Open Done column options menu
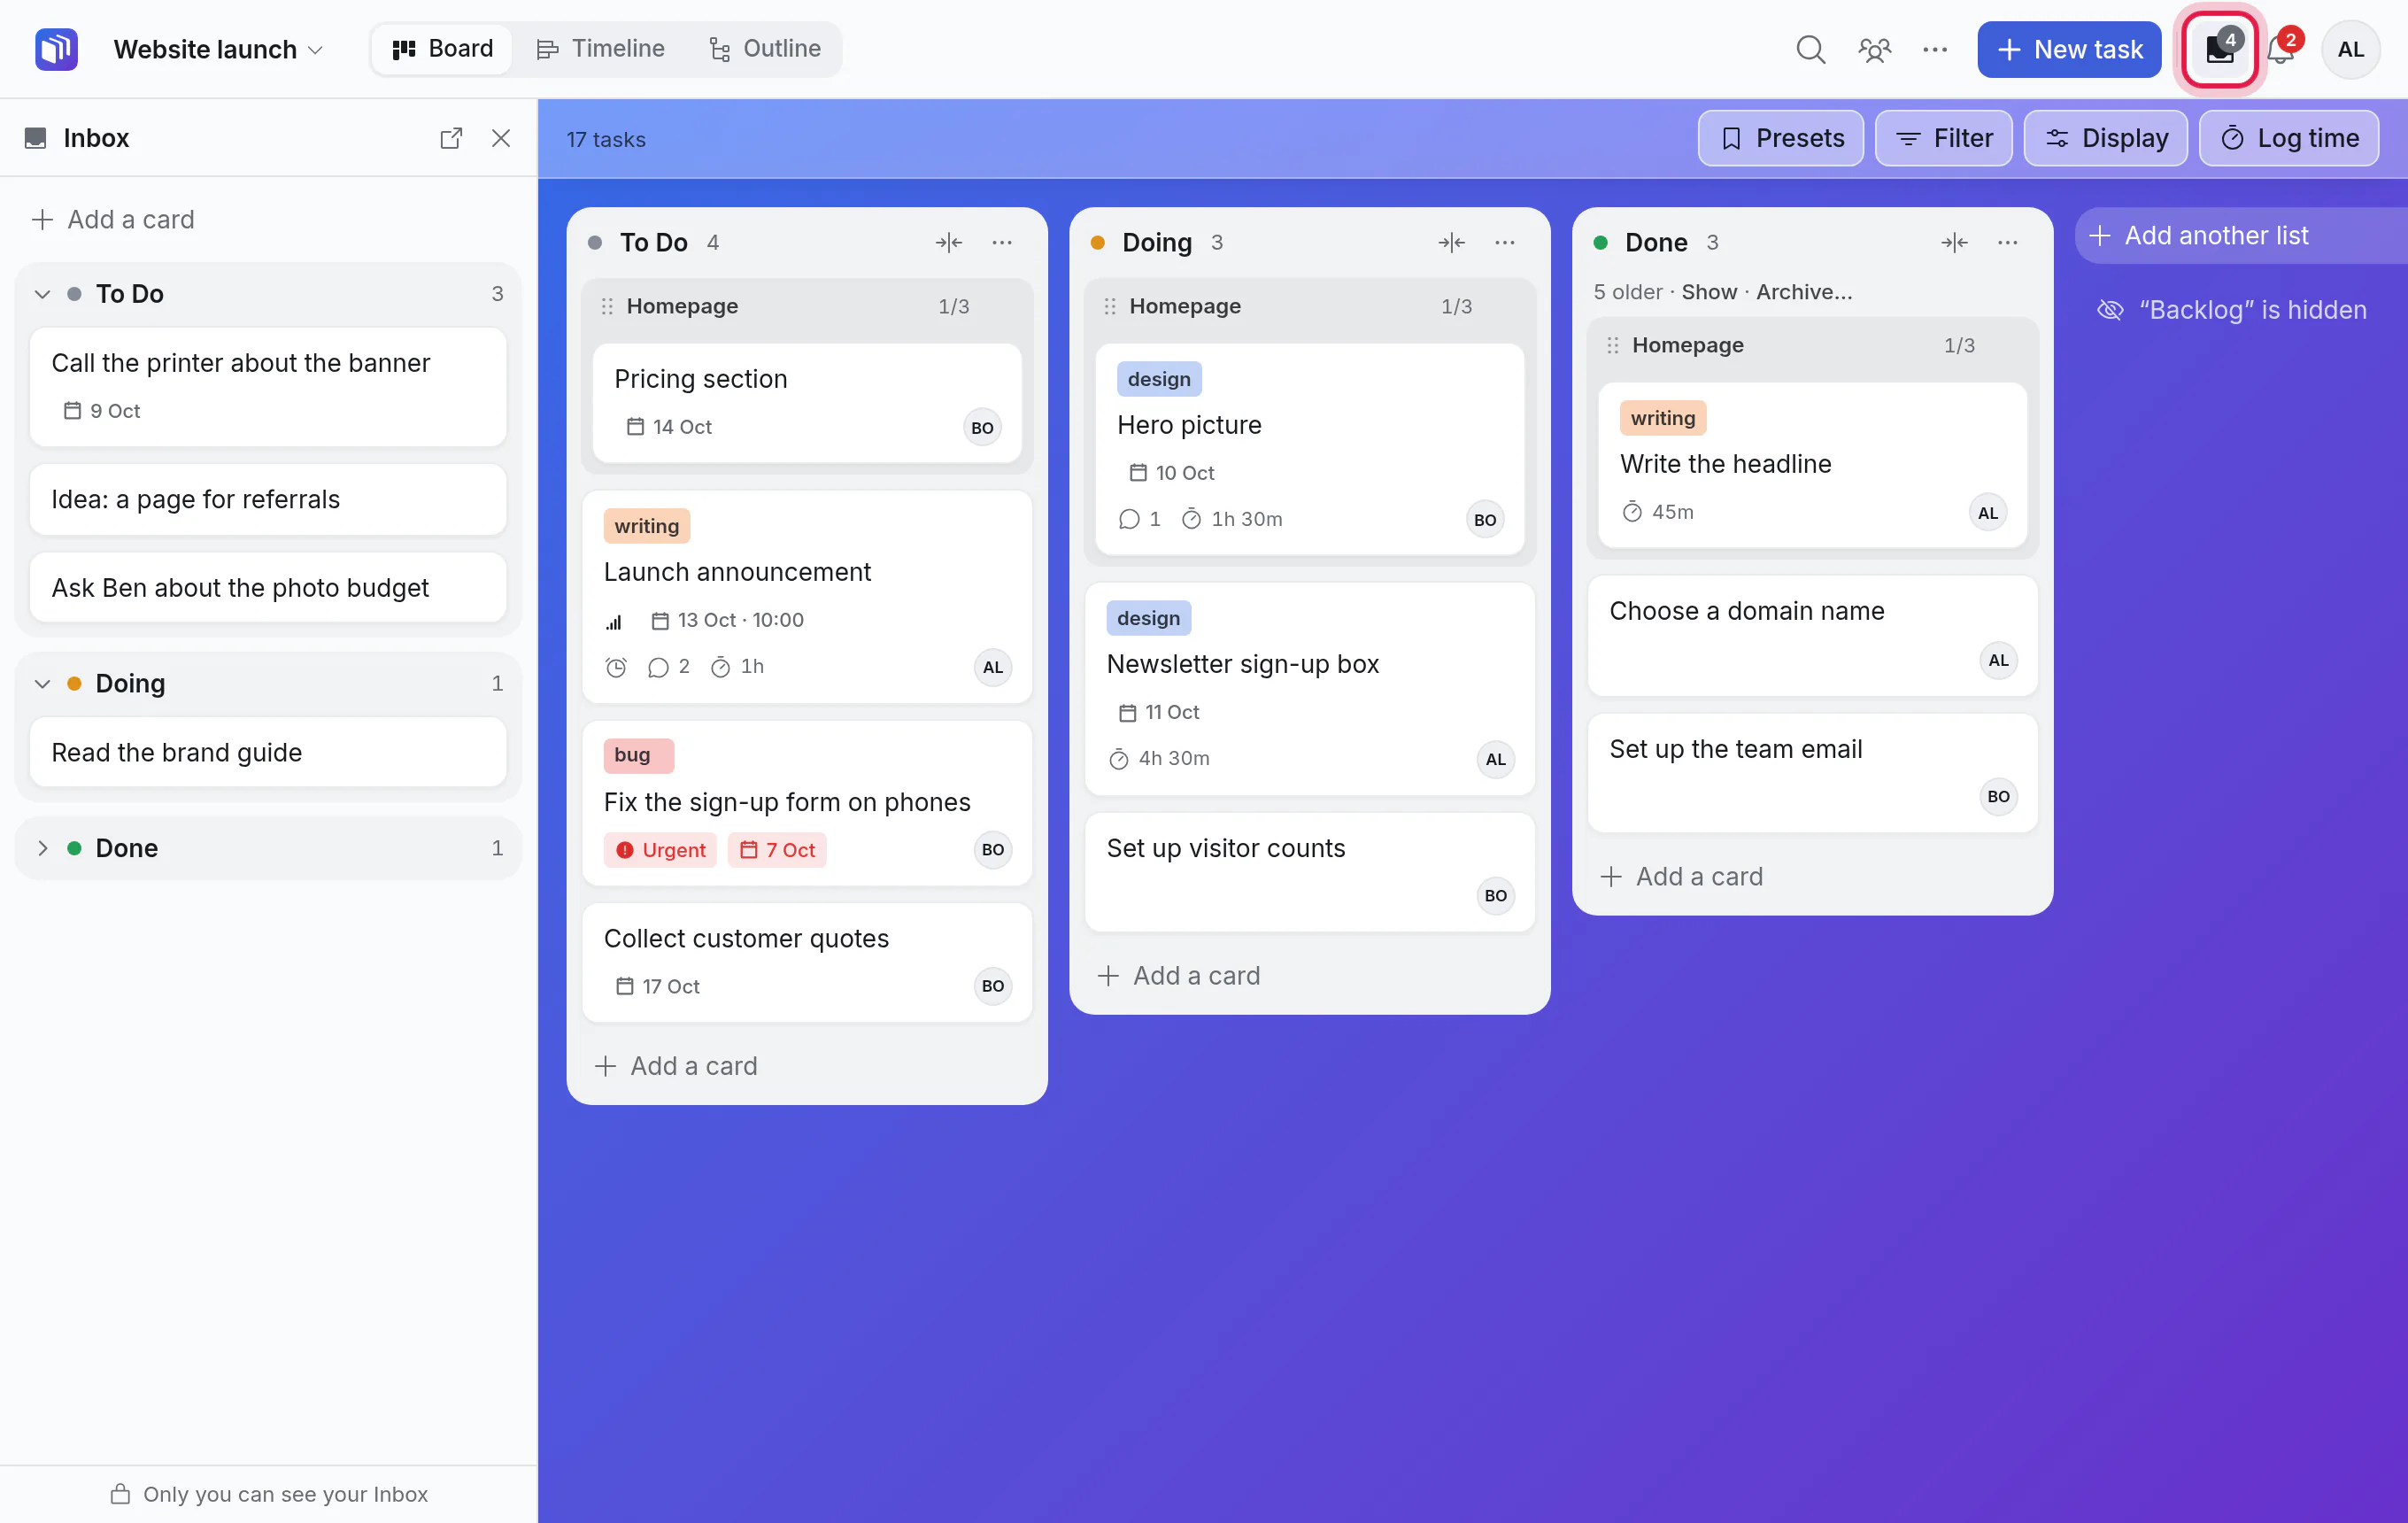This screenshot has height=1523, width=2408. point(2008,242)
